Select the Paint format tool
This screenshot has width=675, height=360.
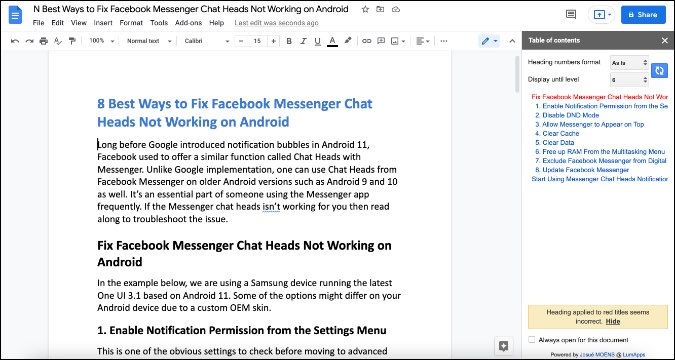72,41
